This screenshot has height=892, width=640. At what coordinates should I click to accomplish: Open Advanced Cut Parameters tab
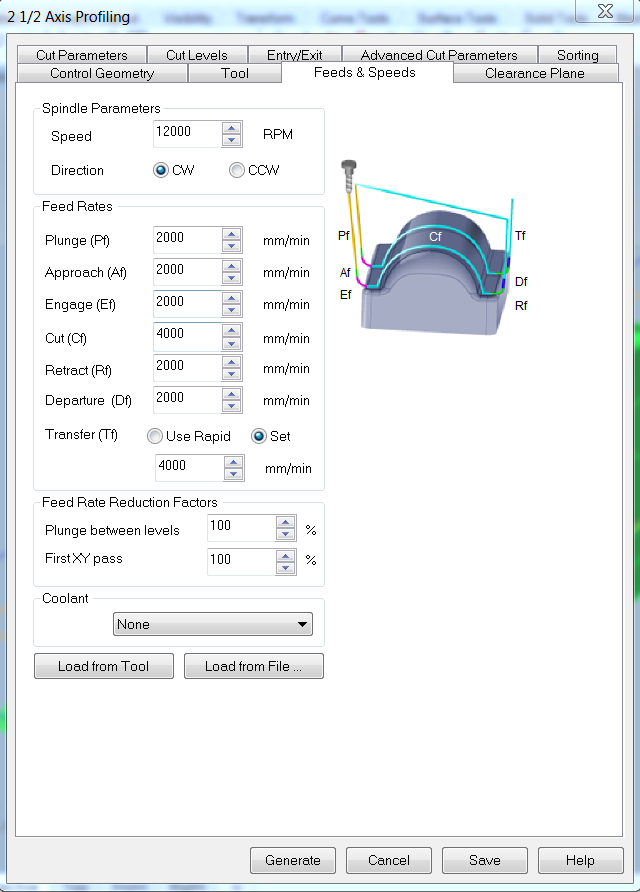(x=439, y=55)
